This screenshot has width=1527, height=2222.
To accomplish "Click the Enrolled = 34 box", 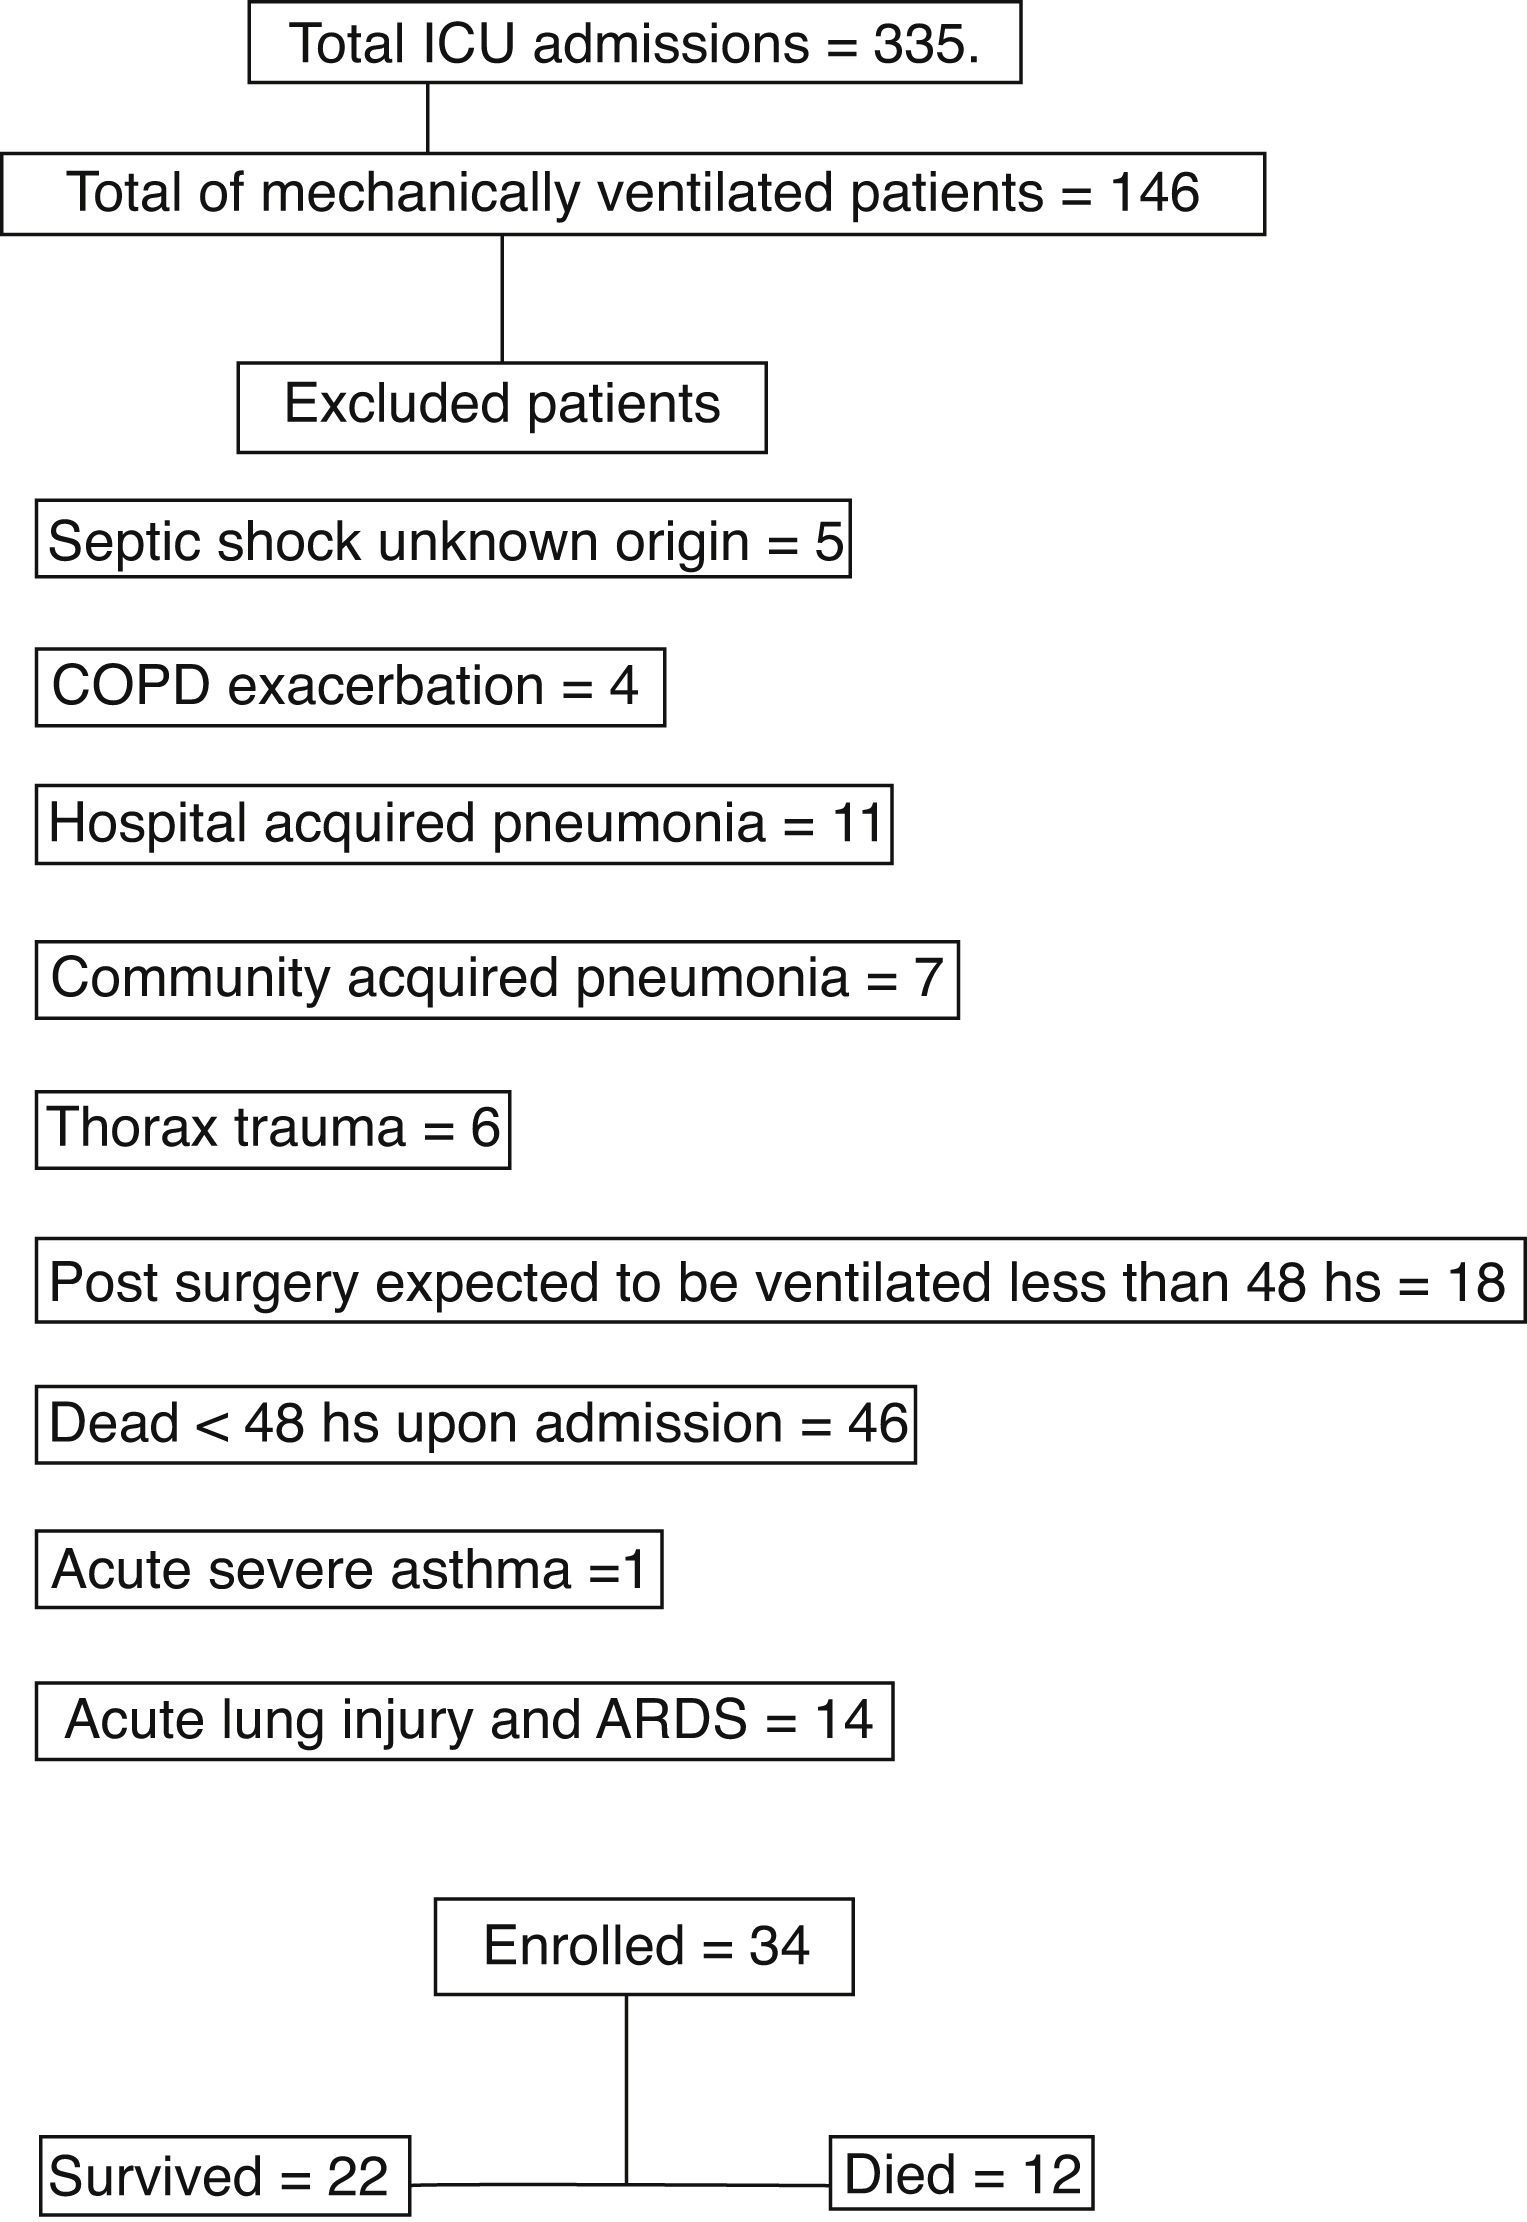I will [644, 1946].
